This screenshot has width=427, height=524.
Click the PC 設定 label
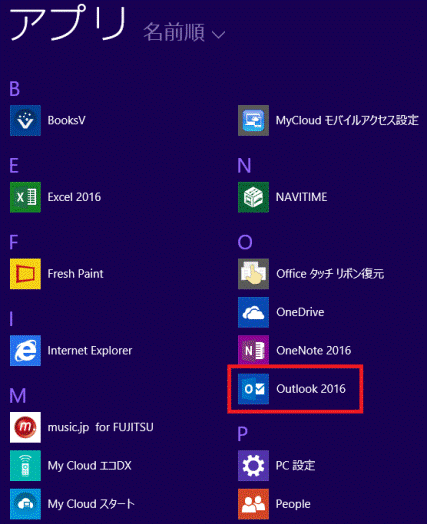(295, 466)
